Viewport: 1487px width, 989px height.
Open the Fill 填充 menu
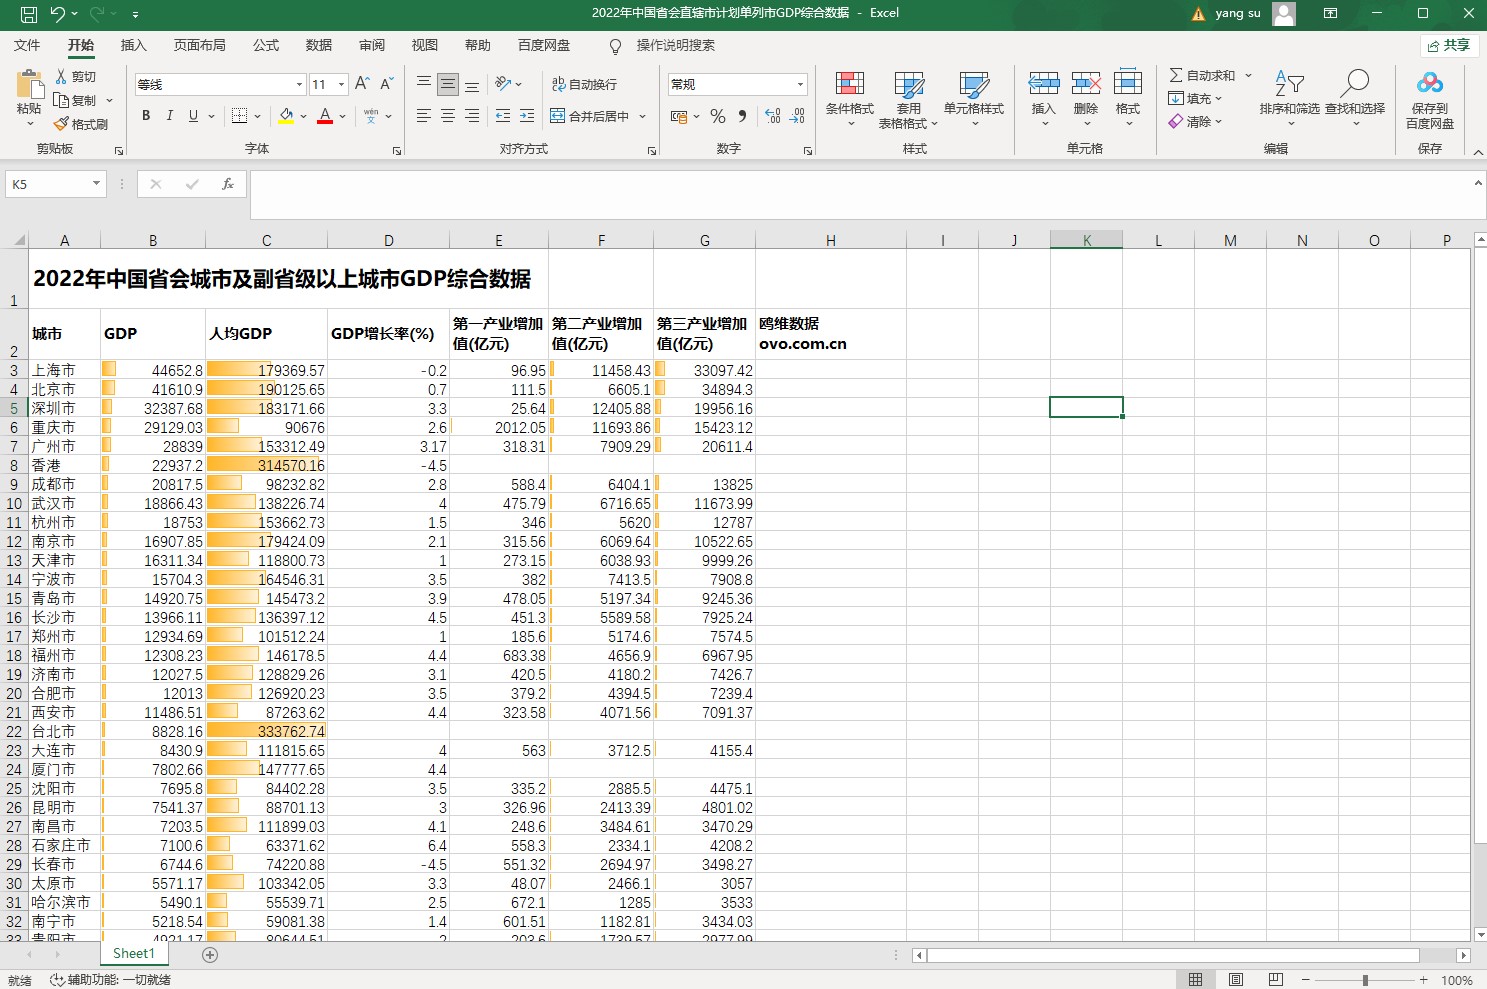pos(1195,98)
